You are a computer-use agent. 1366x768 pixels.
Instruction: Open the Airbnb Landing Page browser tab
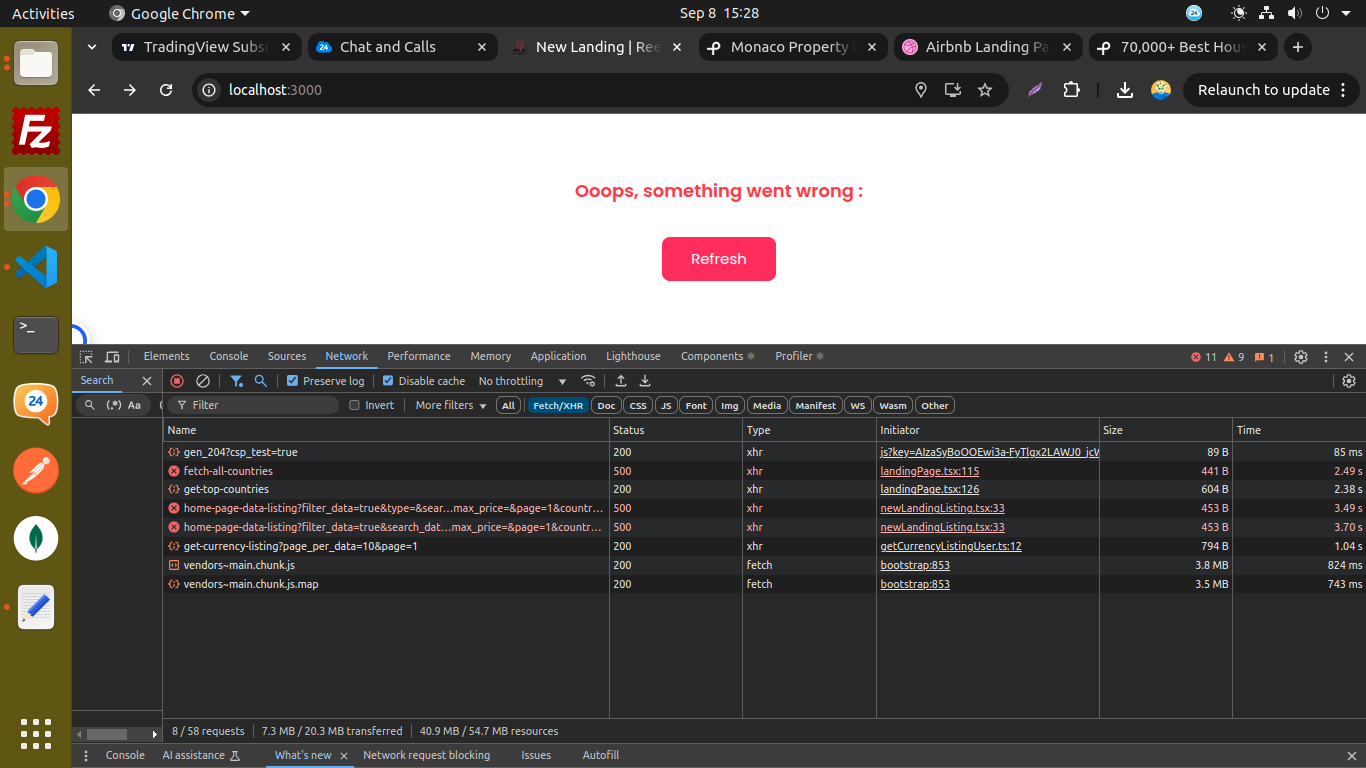click(x=986, y=47)
